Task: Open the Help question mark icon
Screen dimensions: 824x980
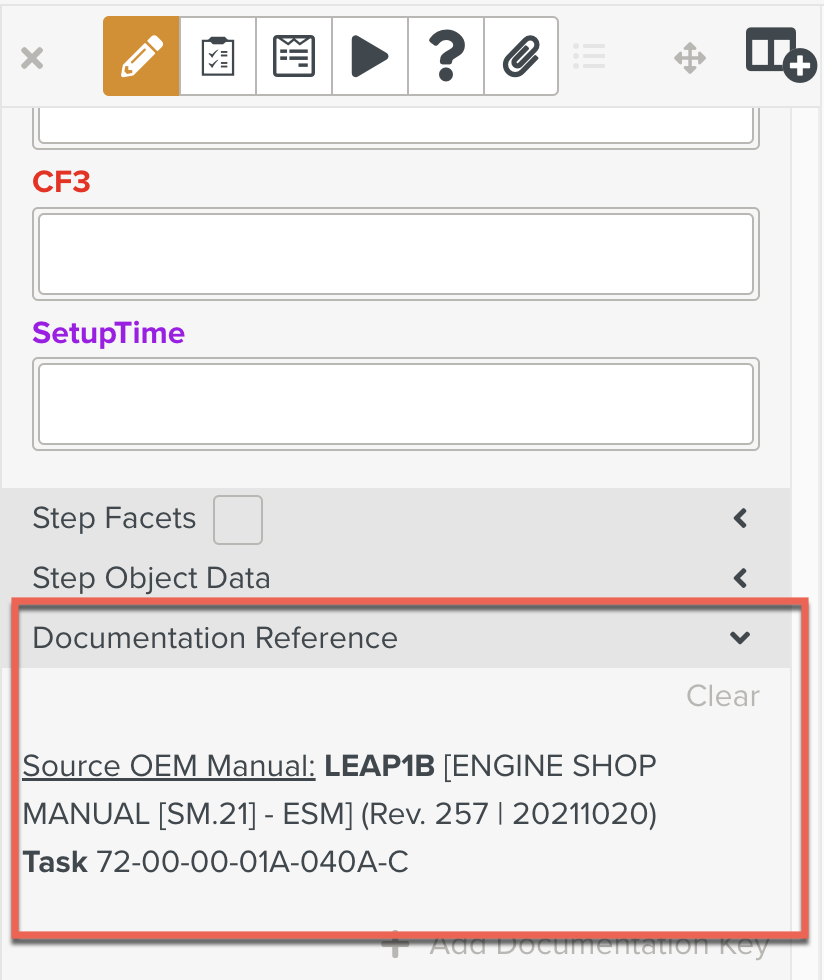Action: pyautogui.click(x=445, y=55)
